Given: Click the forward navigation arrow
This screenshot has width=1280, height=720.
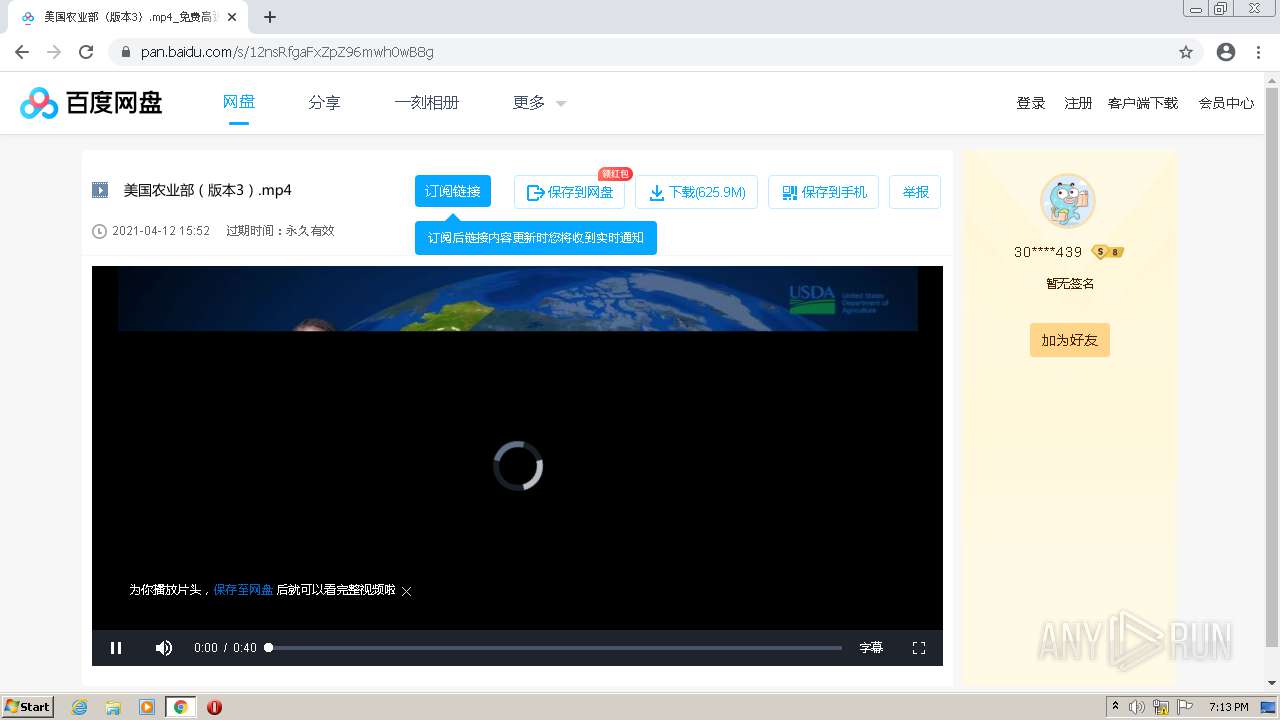Looking at the screenshot, I should [x=54, y=52].
